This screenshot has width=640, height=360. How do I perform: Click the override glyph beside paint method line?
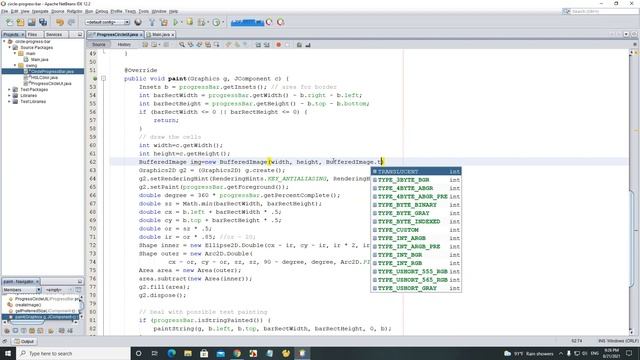click(95, 78)
